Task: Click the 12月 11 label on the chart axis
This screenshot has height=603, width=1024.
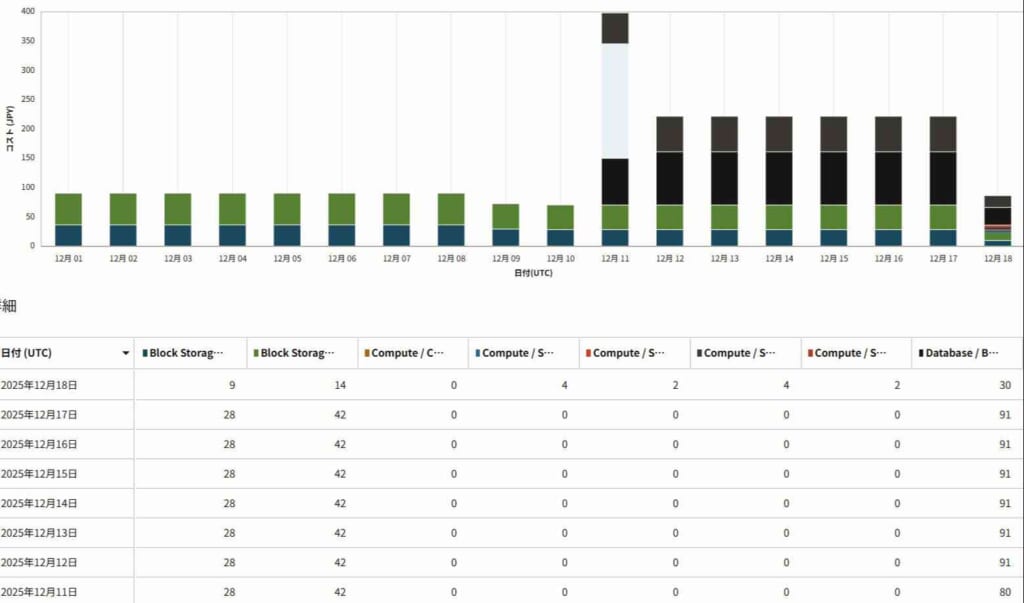Action: (x=615, y=258)
